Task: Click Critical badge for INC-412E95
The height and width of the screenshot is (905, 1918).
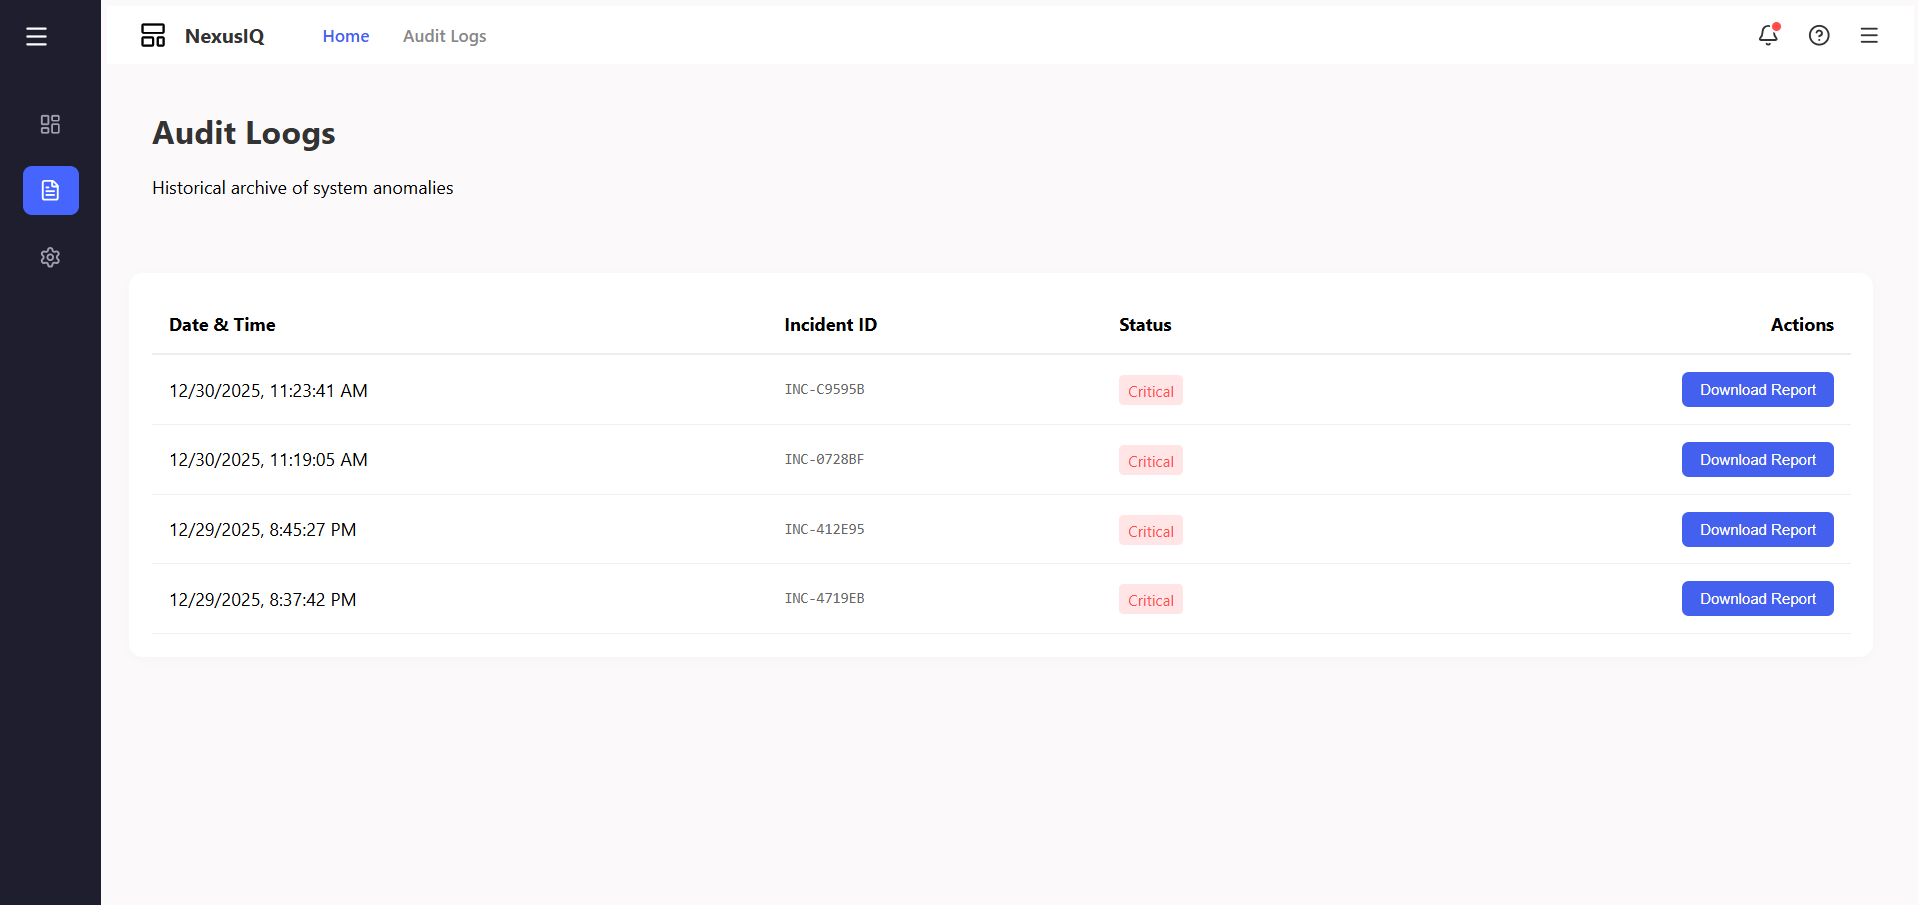Action: pos(1151,531)
